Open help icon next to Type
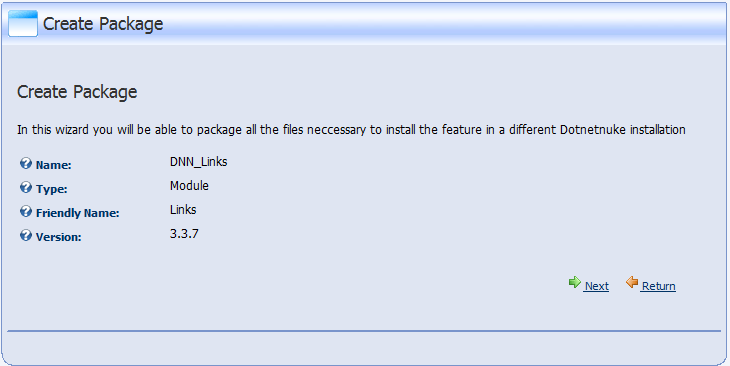 coord(26,188)
